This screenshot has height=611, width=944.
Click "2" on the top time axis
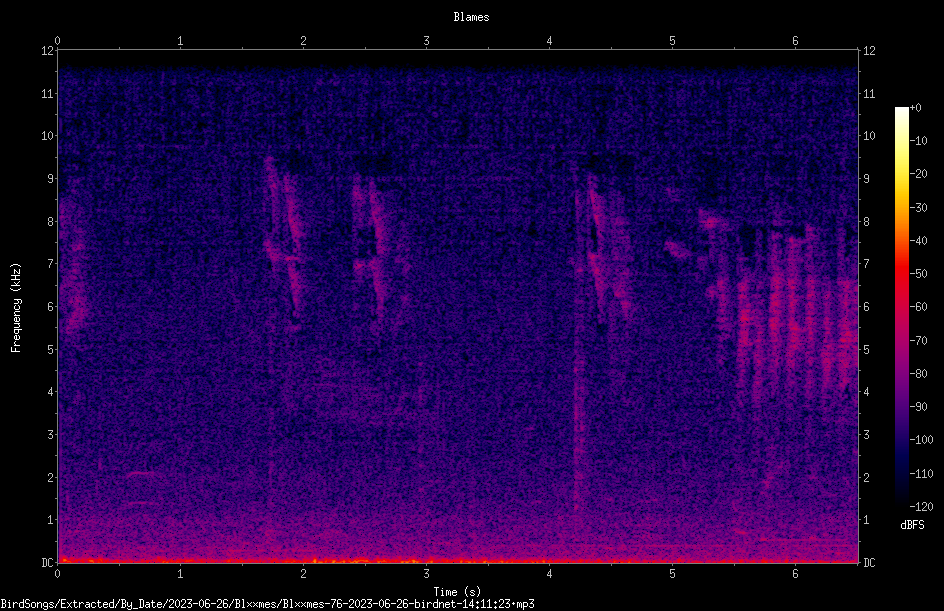click(x=303, y=41)
